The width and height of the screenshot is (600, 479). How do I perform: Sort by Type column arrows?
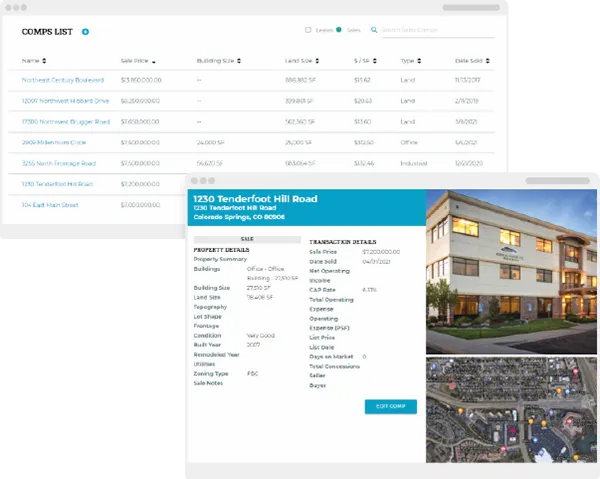click(418, 60)
